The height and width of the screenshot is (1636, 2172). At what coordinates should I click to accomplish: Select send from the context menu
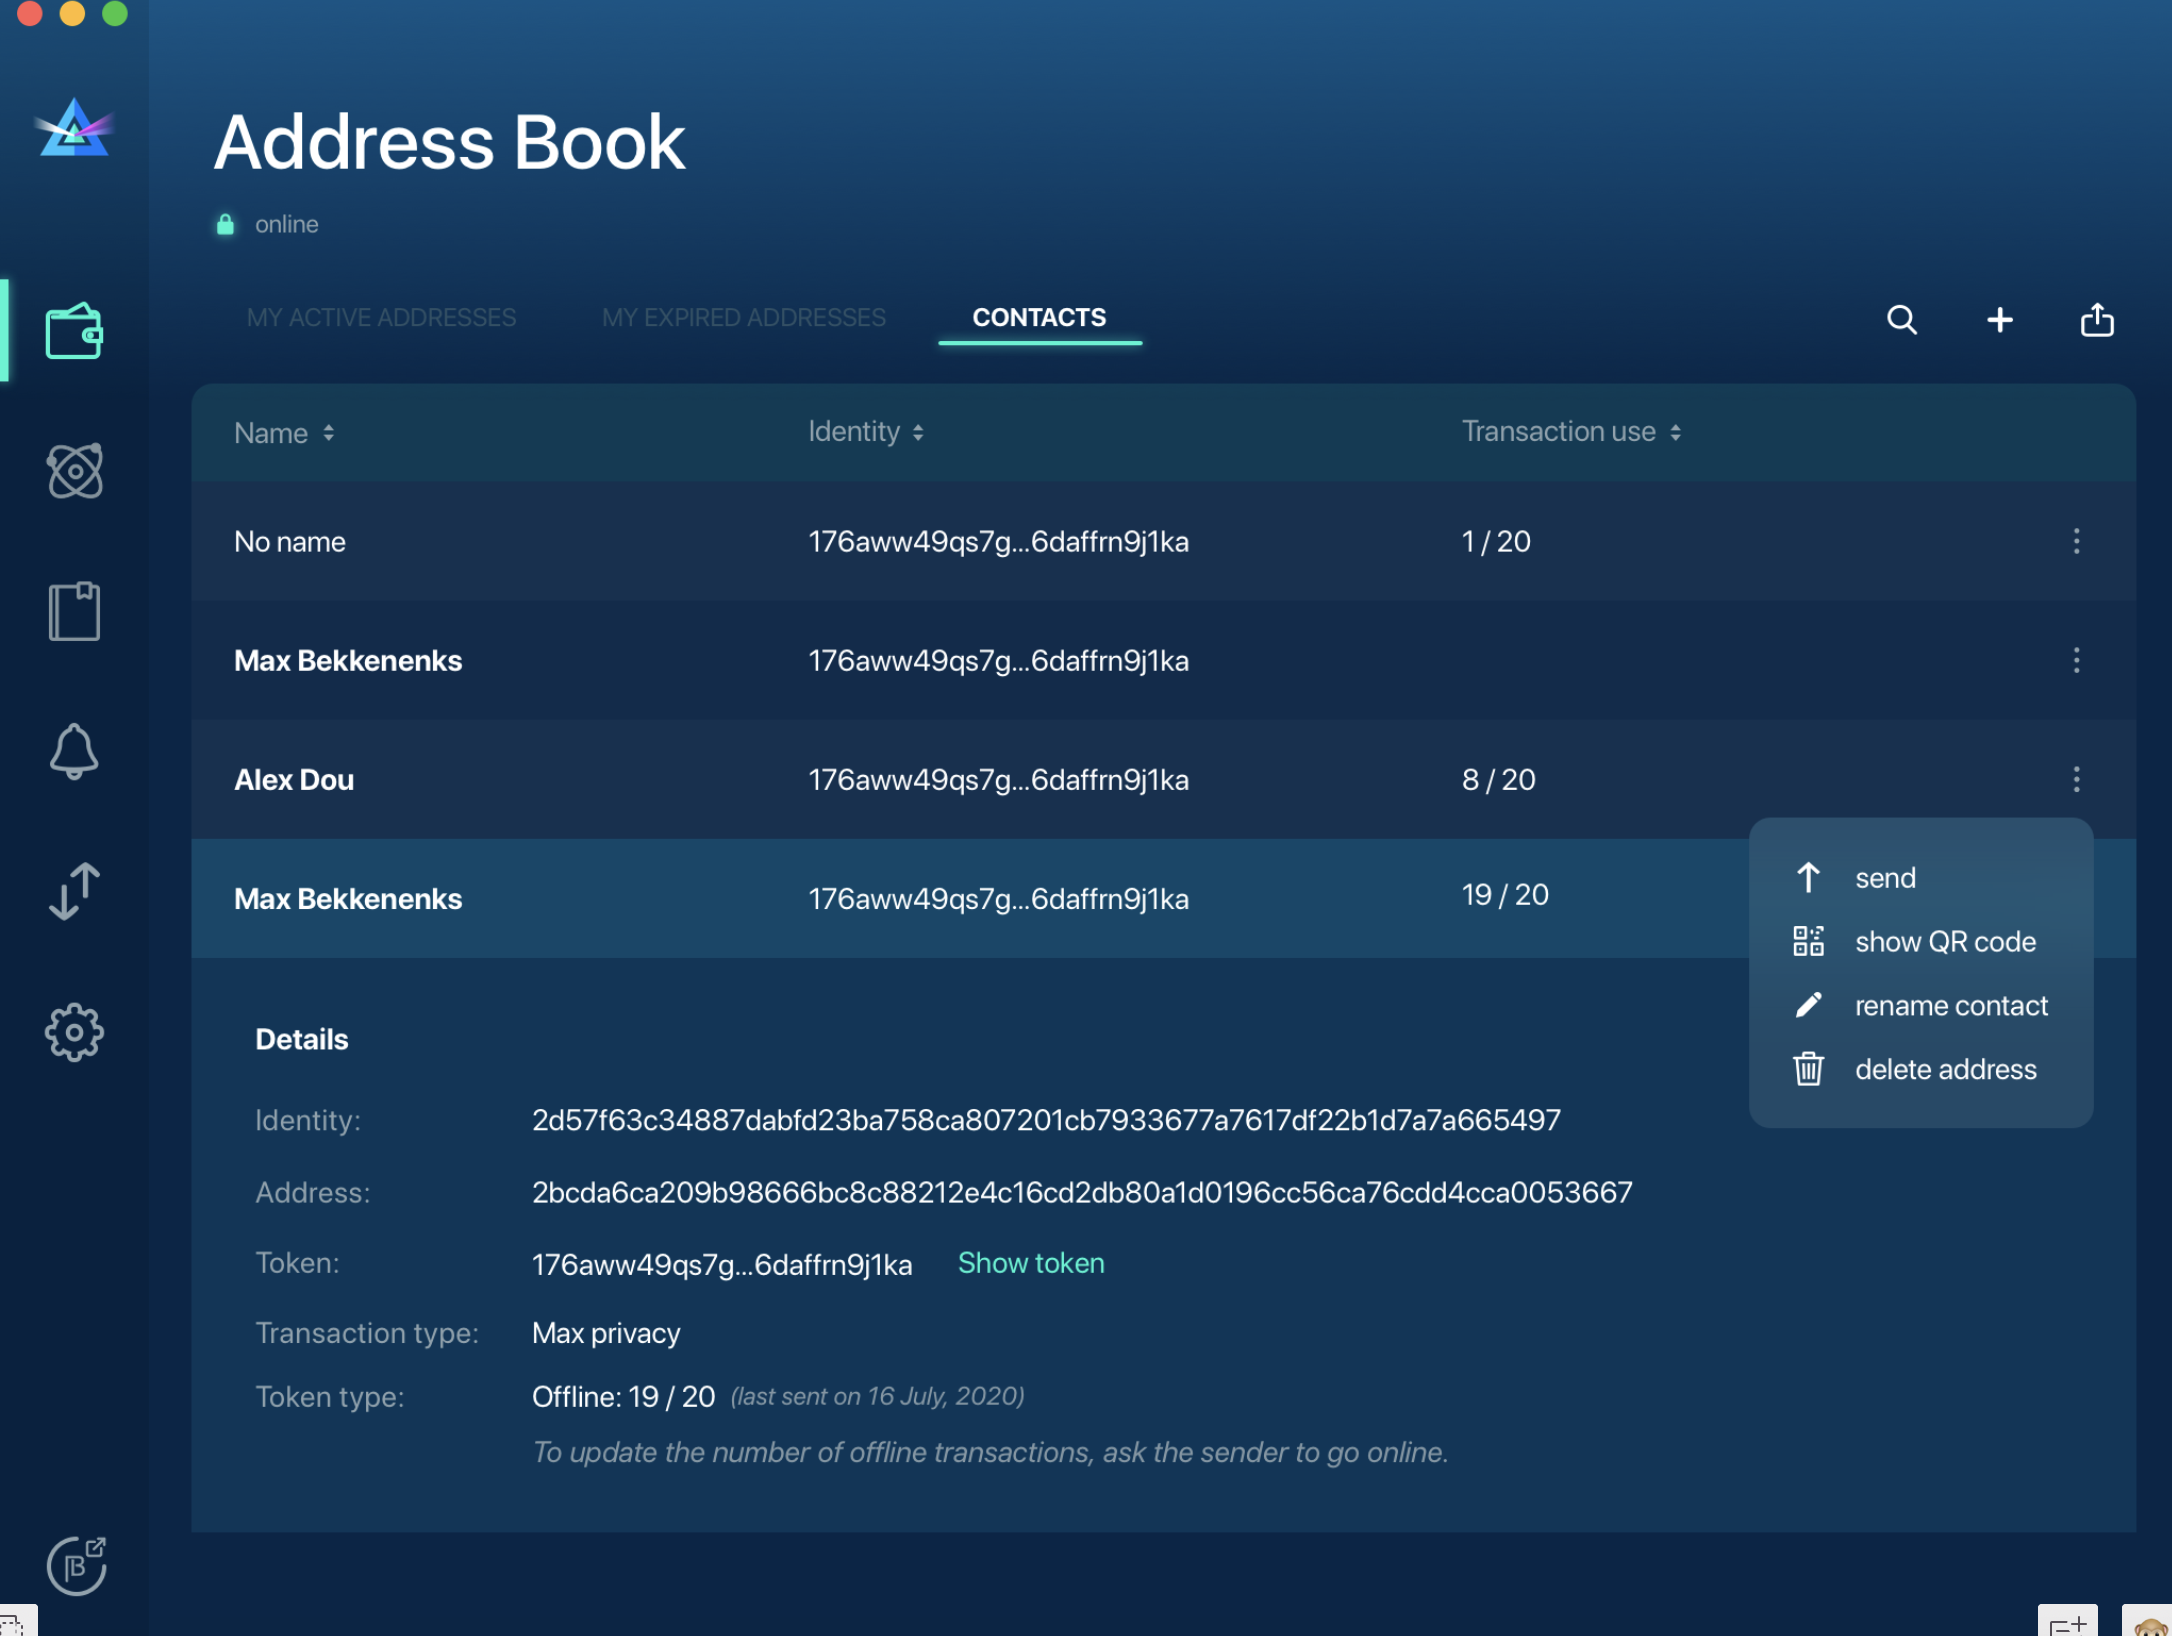(x=1884, y=877)
